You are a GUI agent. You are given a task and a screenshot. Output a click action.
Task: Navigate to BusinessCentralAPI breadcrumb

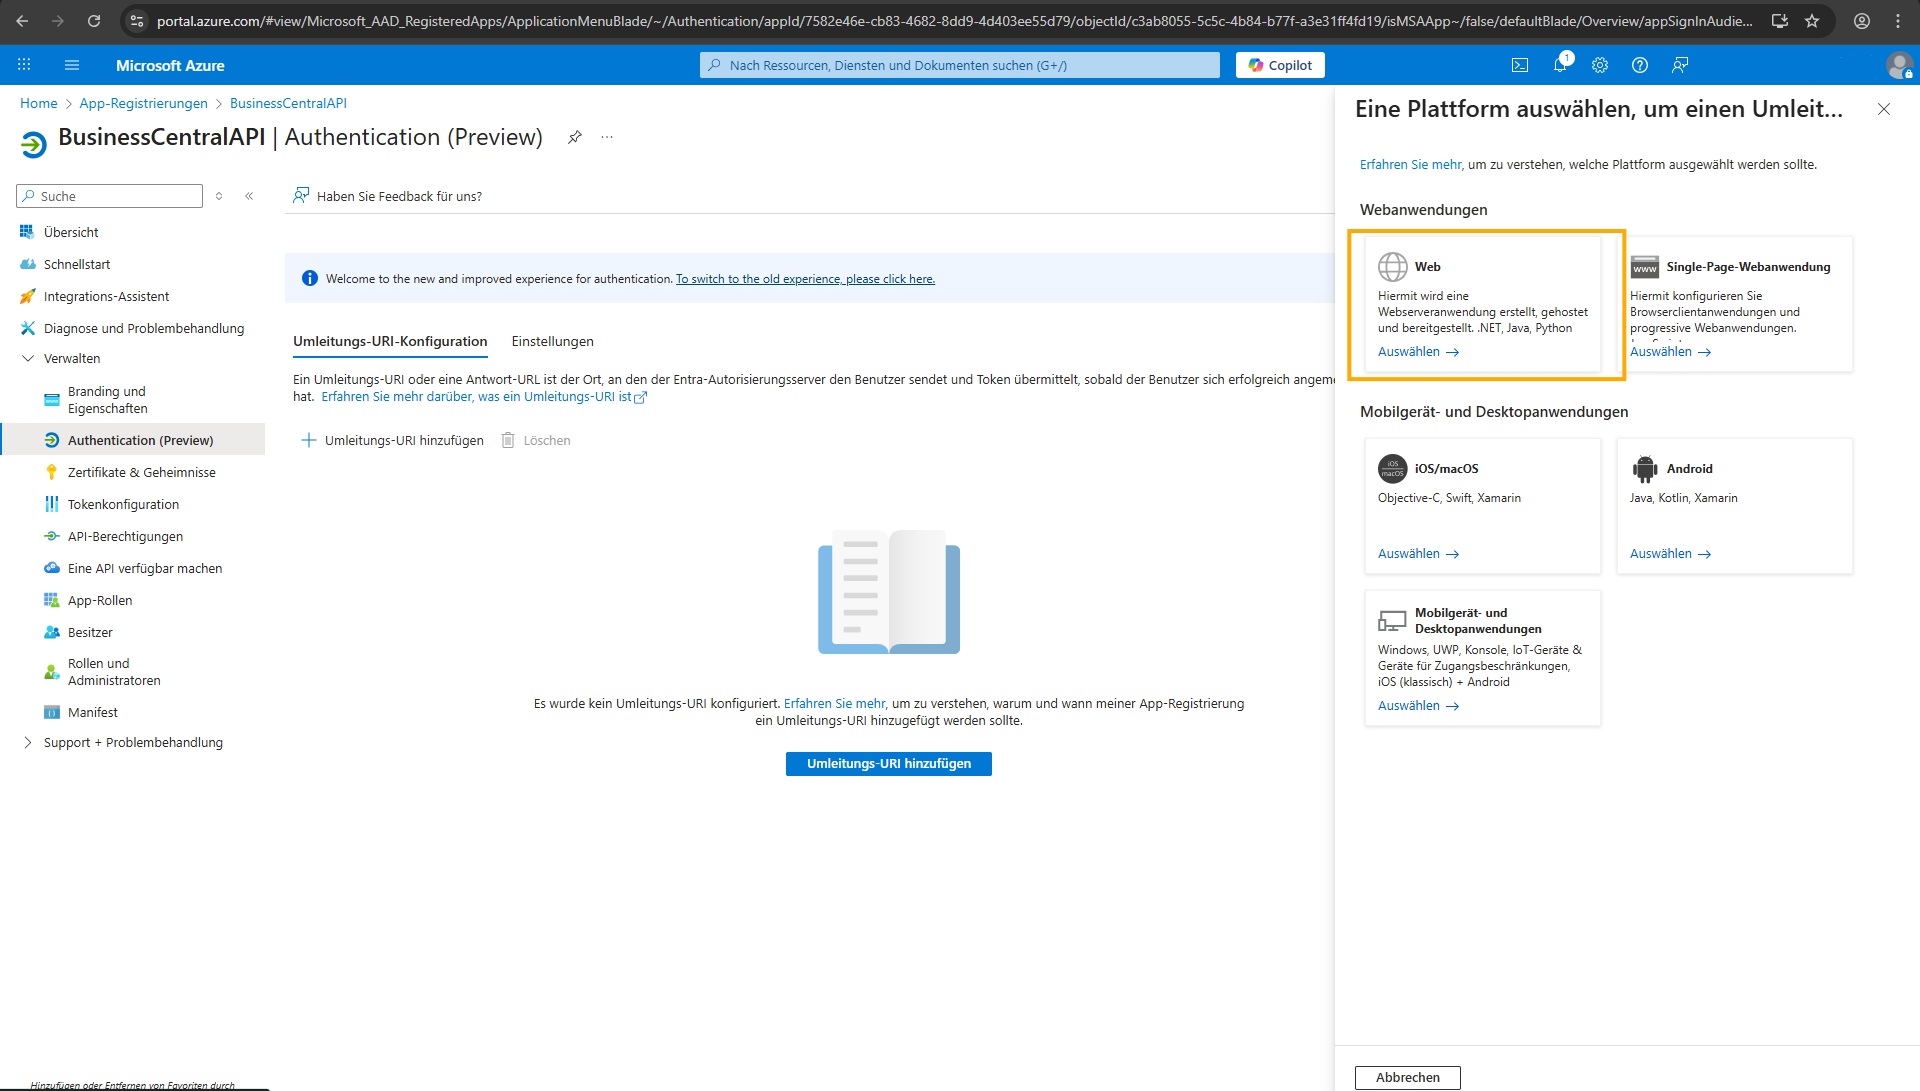[288, 103]
